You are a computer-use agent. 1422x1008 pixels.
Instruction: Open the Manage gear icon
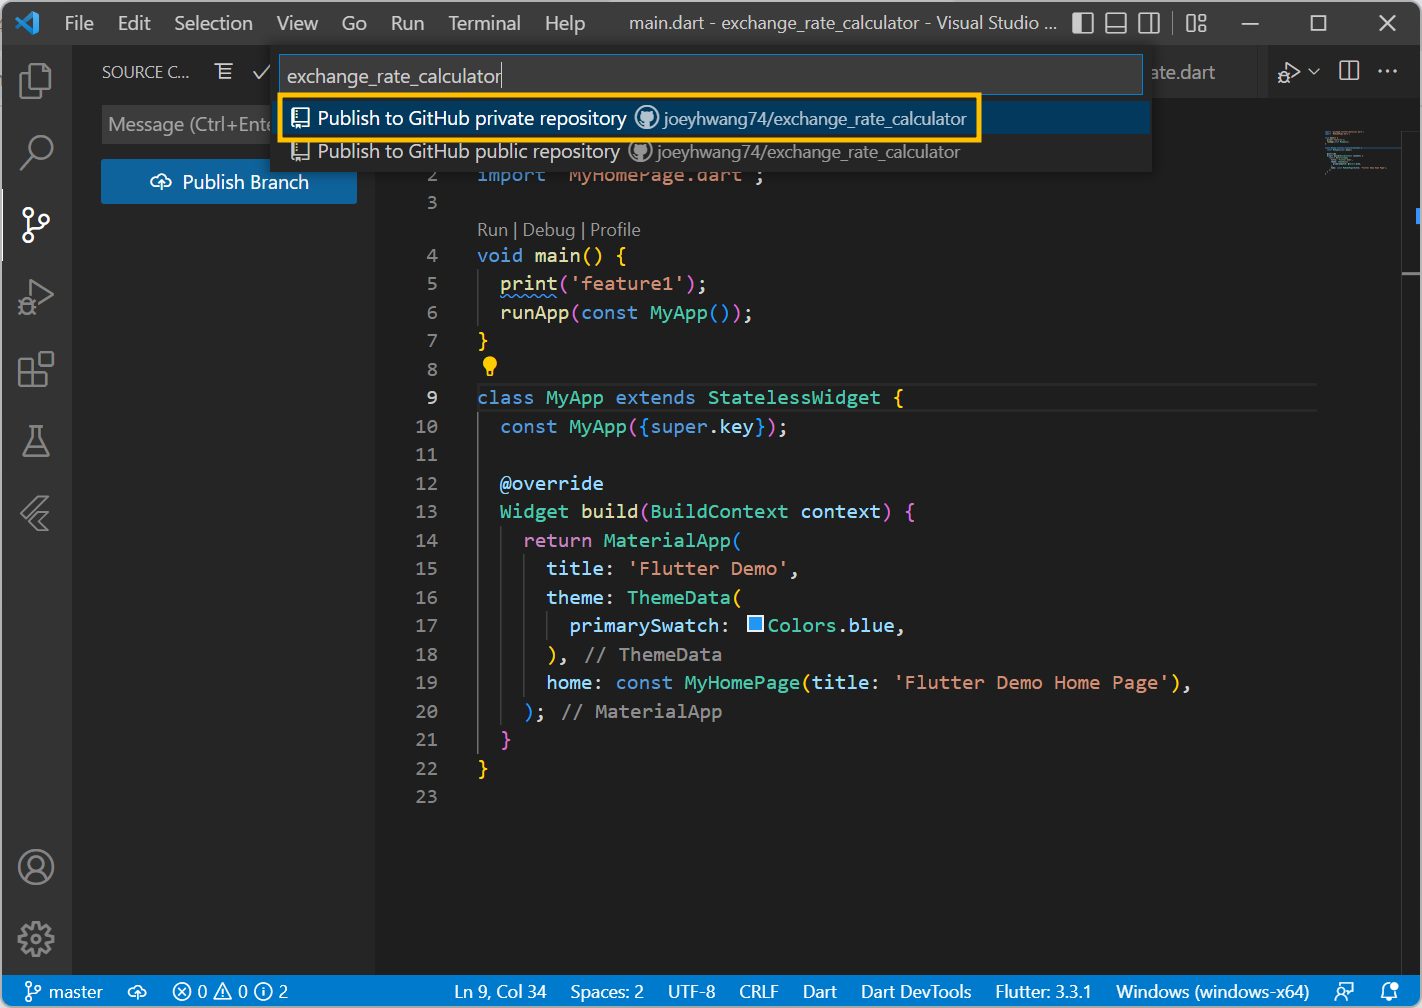coord(36,938)
